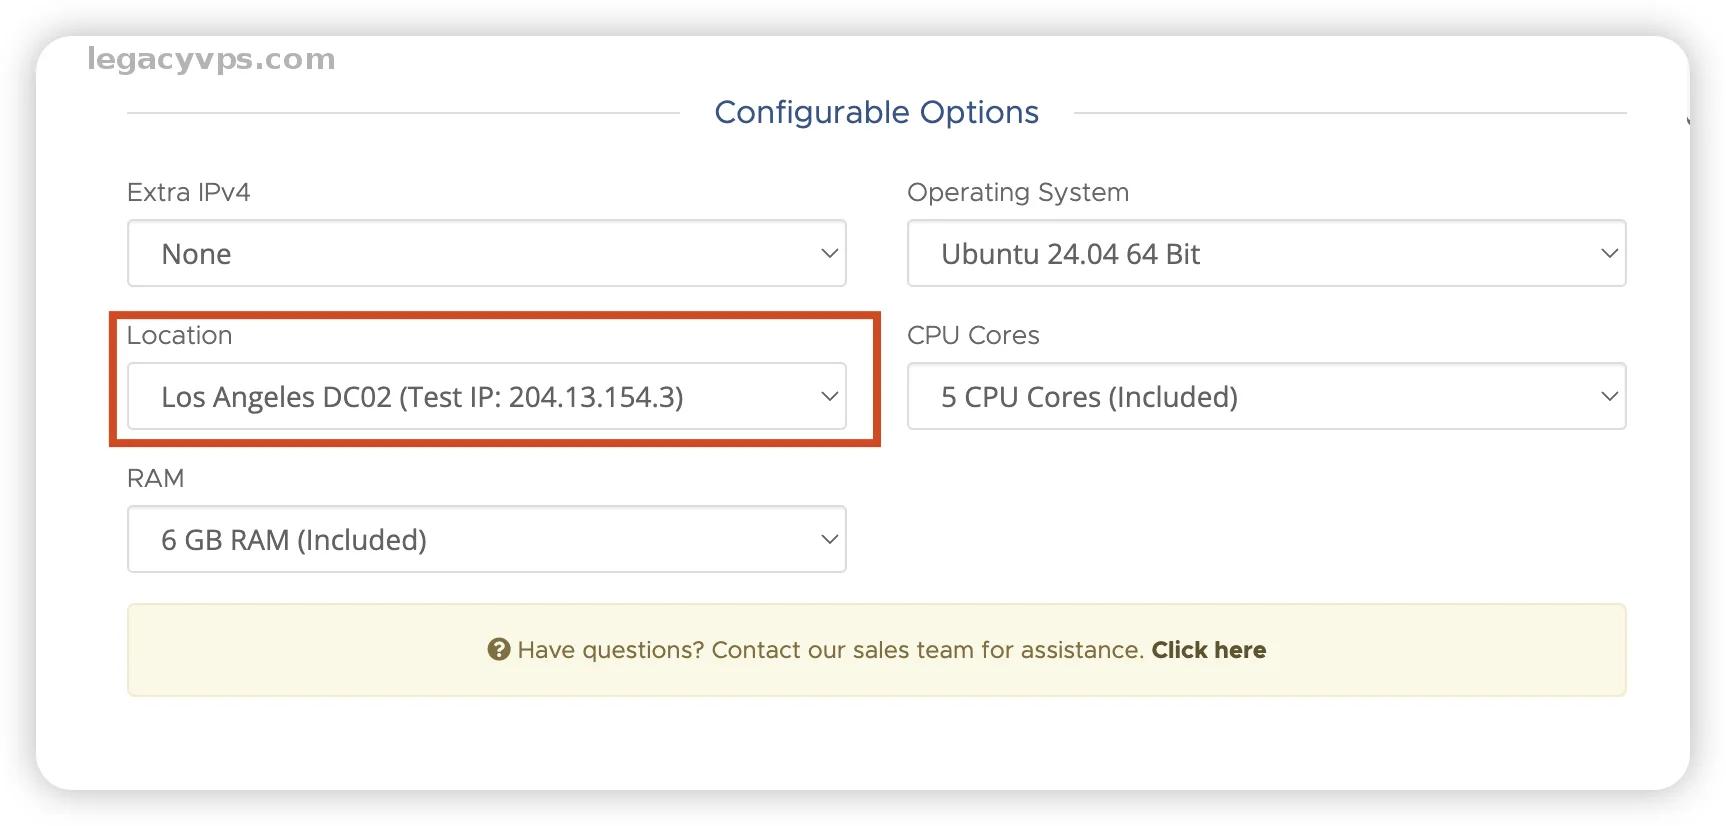Open the 5 CPU Cores (Included) dropdown
The height and width of the screenshot is (826, 1726).
point(1265,397)
